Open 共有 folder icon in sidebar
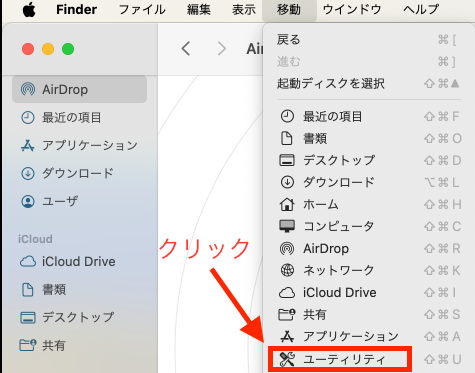Screen dimensions: 475x373 28,345
